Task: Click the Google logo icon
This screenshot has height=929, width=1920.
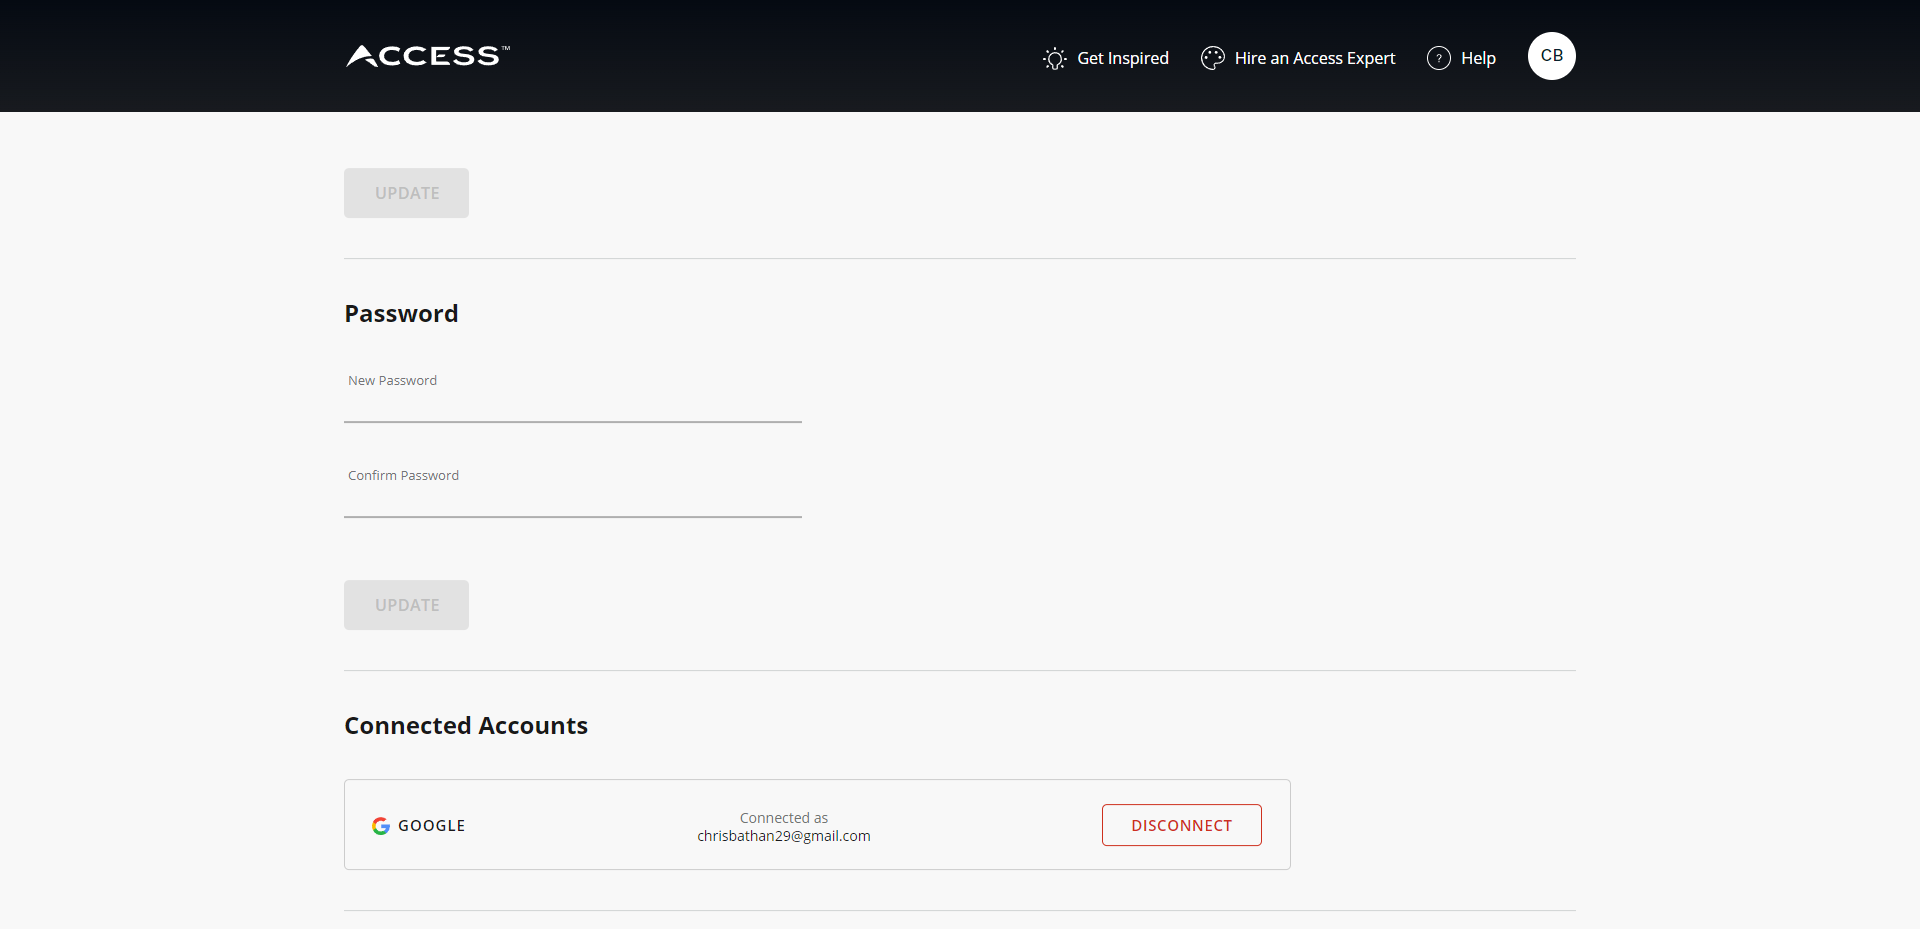Action: pos(381,826)
